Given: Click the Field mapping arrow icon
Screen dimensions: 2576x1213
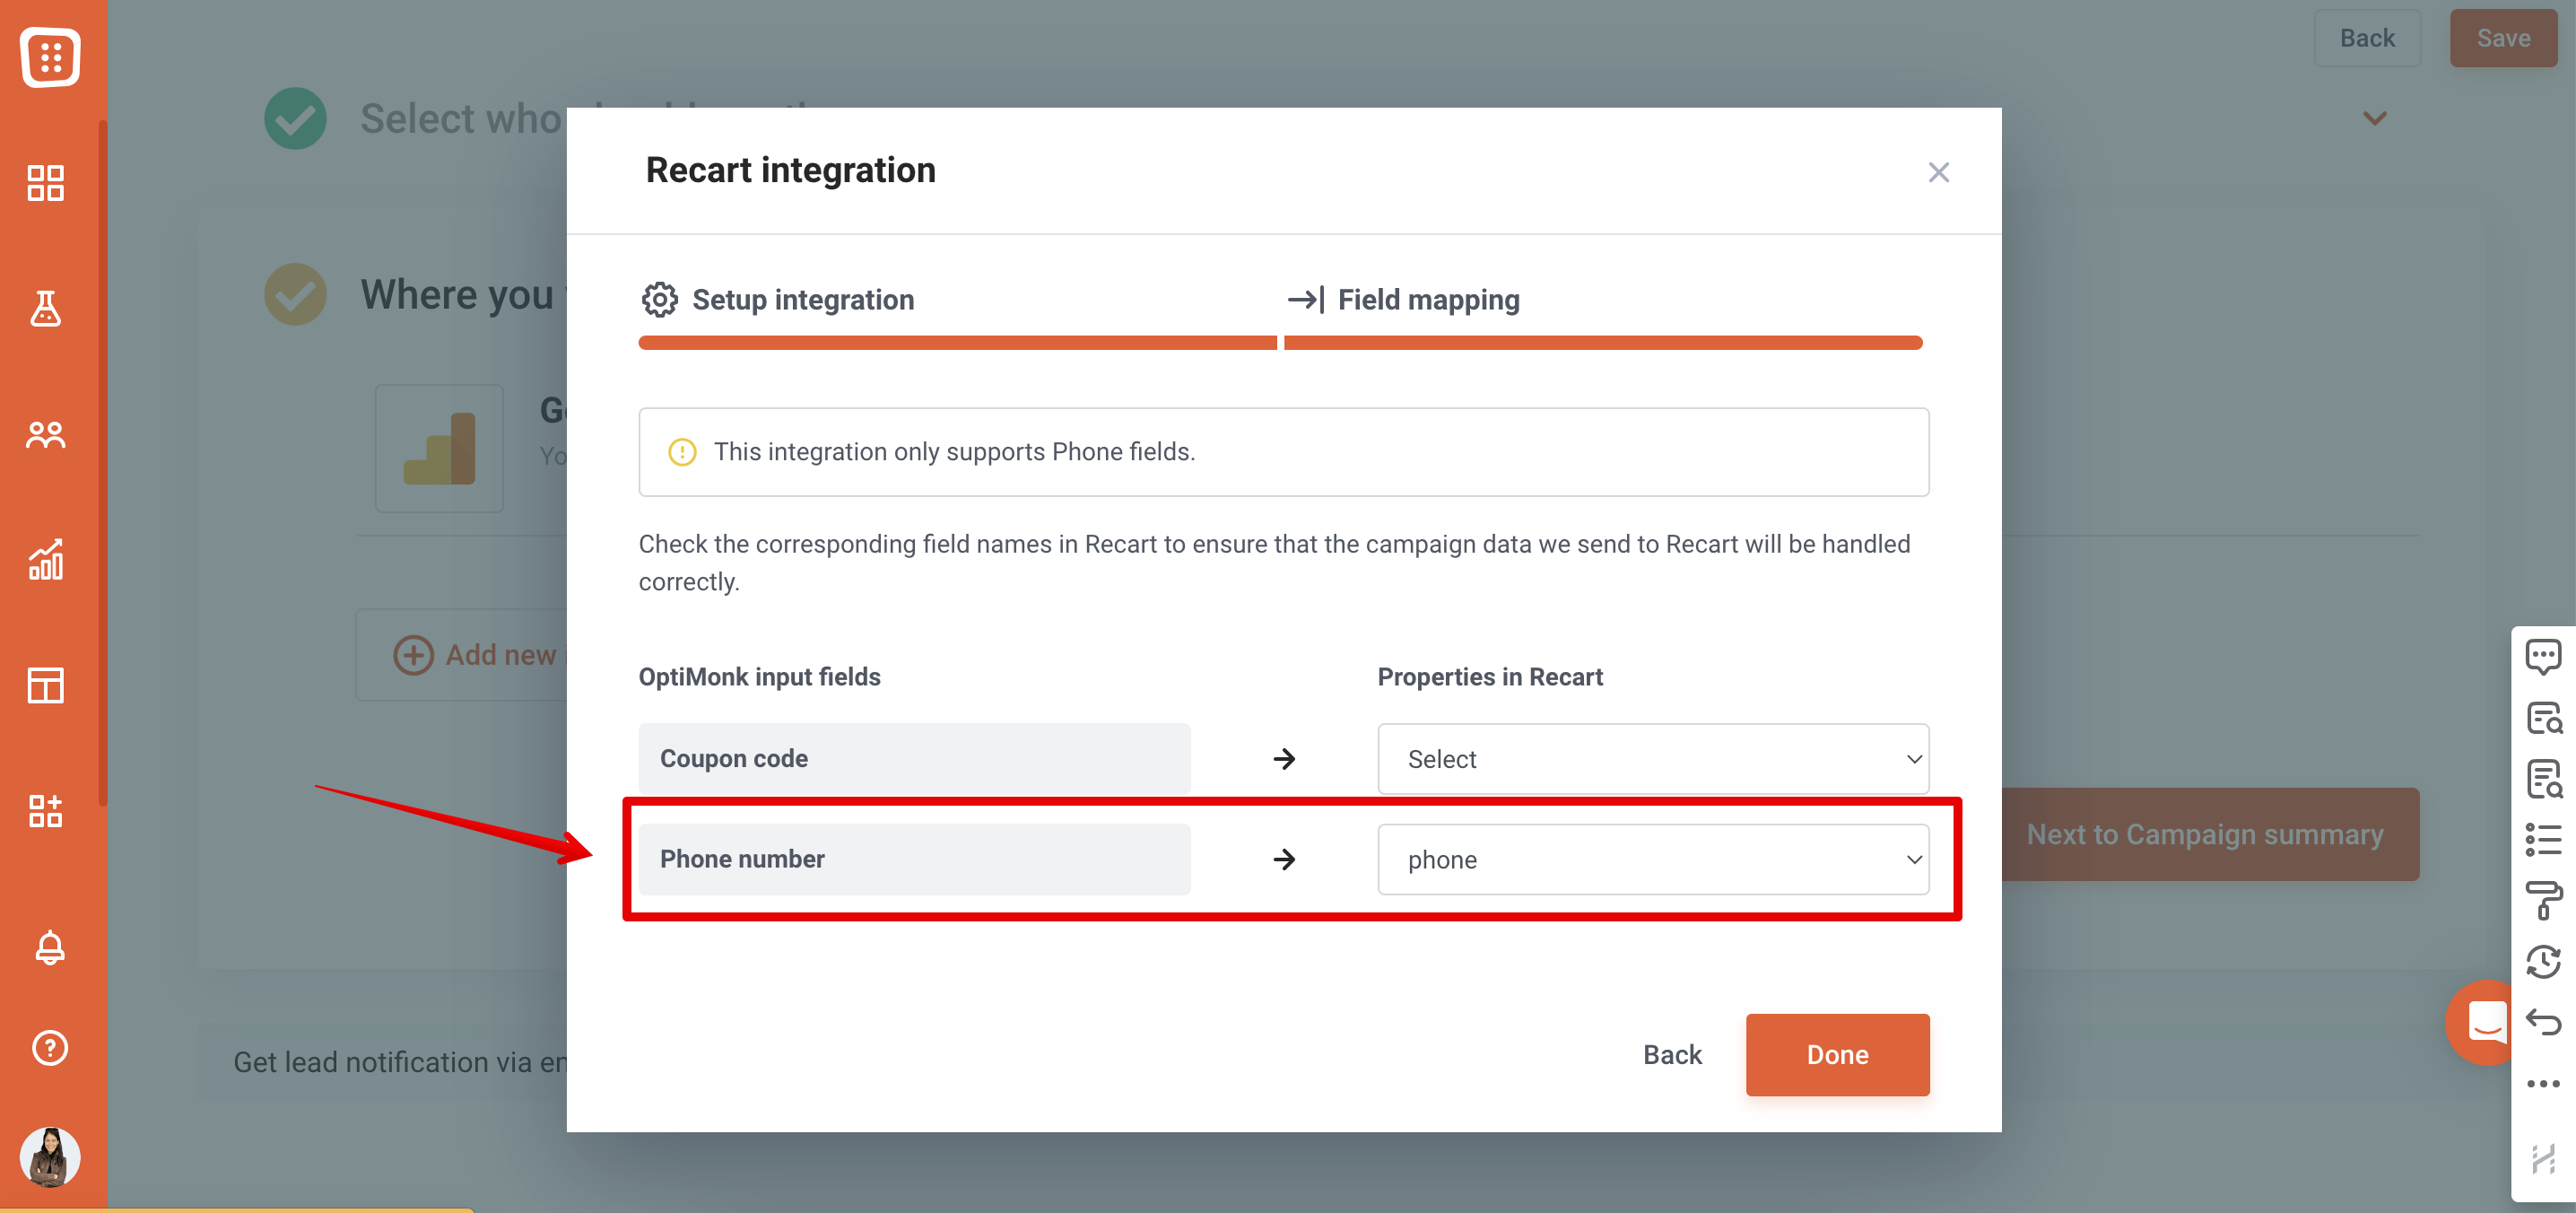Looking at the screenshot, I should click(1306, 300).
